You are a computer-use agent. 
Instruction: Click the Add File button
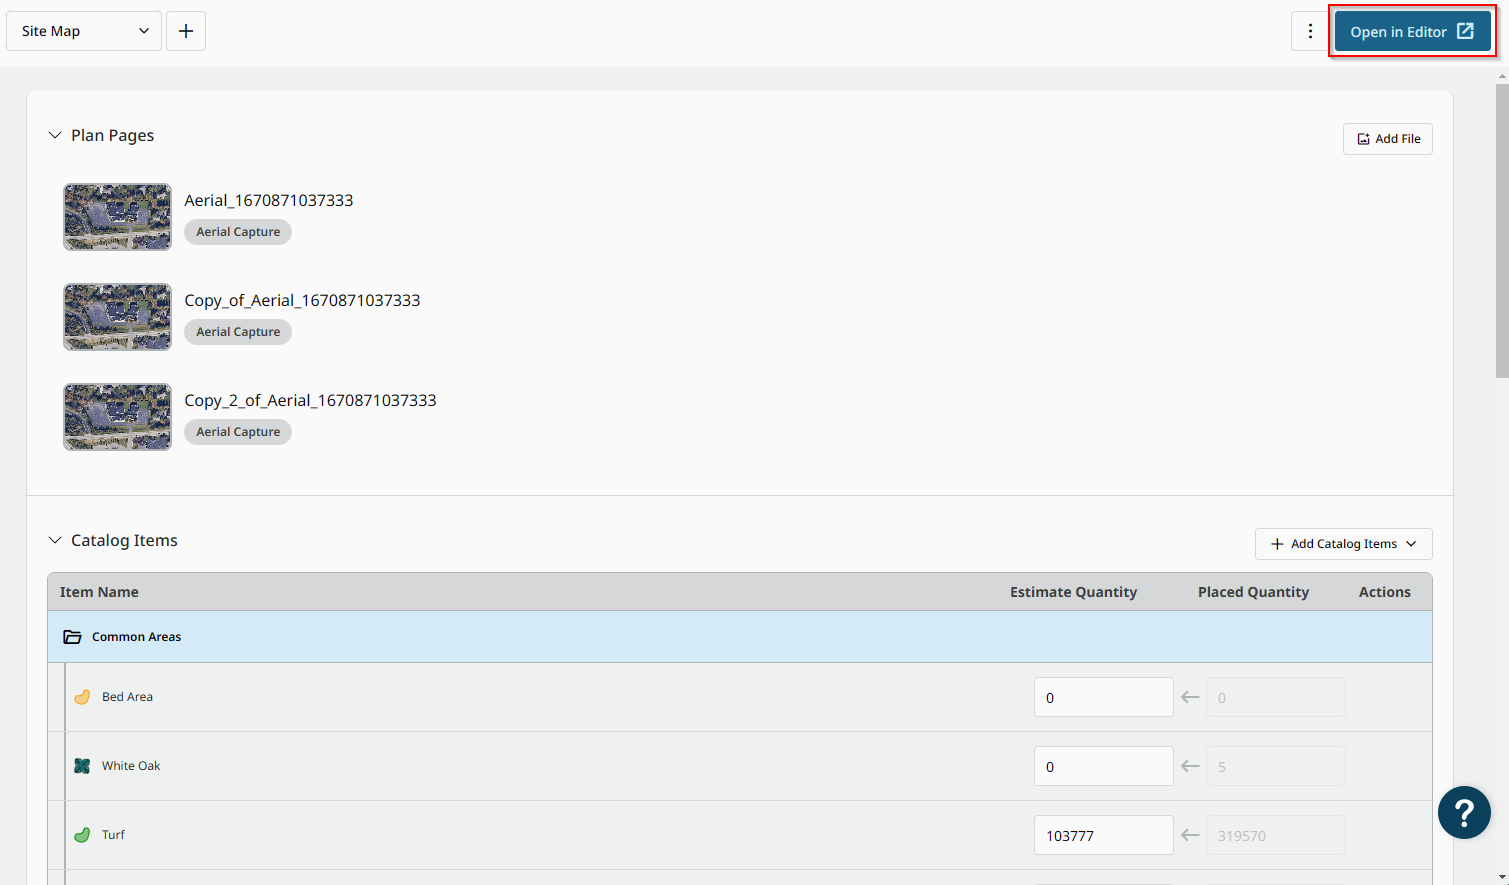click(x=1387, y=139)
